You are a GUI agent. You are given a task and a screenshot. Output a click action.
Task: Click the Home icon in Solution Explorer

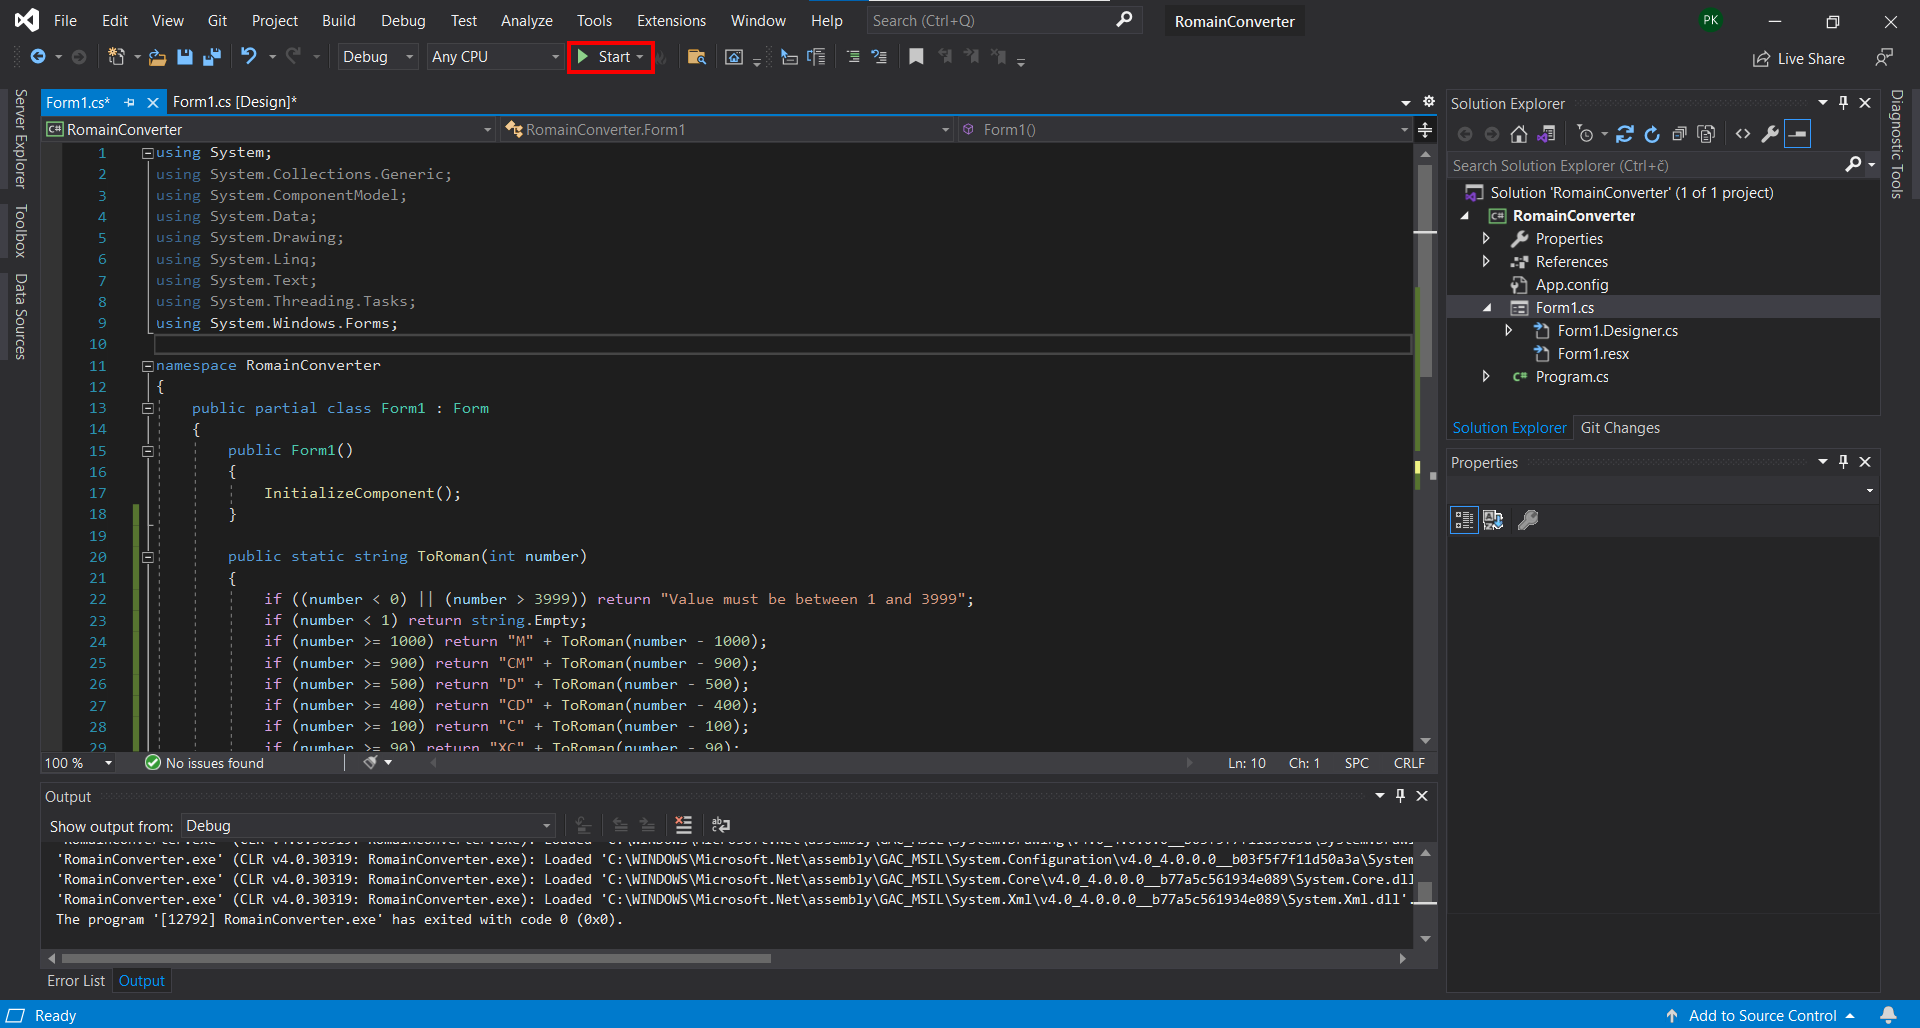[x=1518, y=134]
